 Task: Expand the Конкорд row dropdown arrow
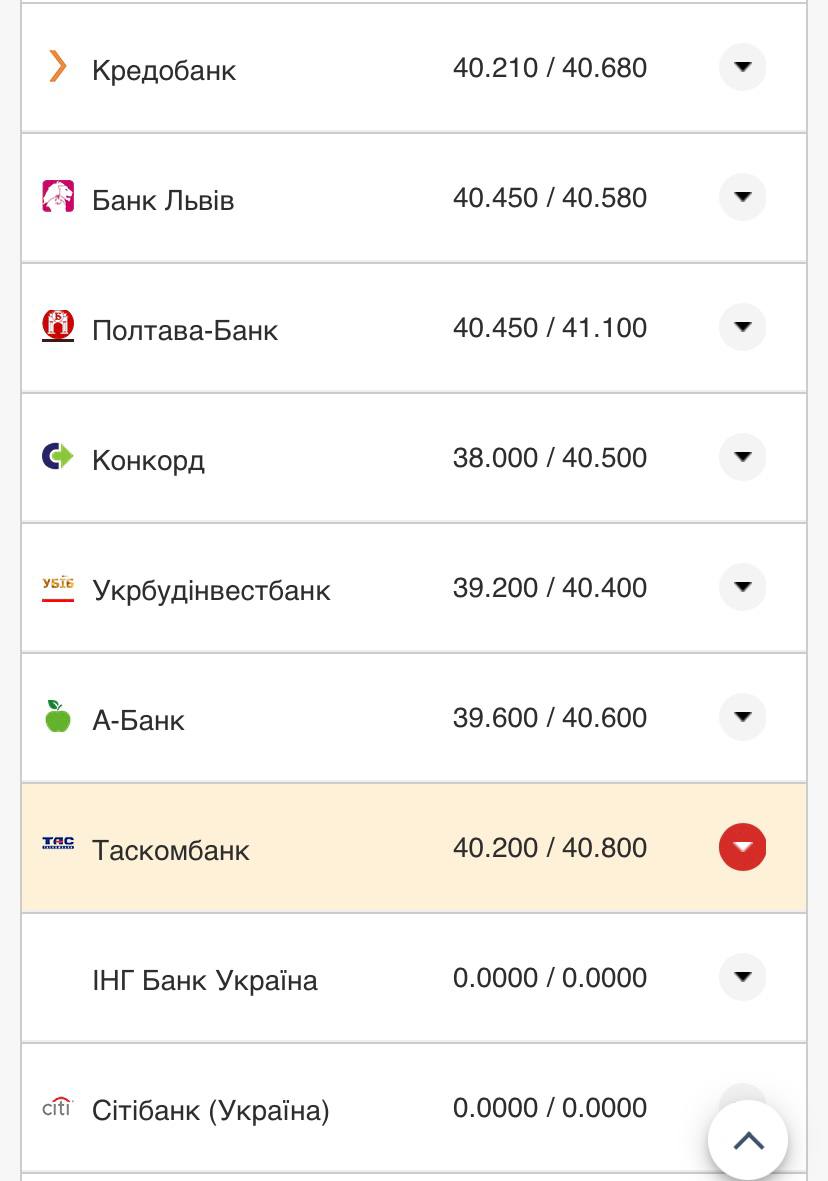pos(742,457)
